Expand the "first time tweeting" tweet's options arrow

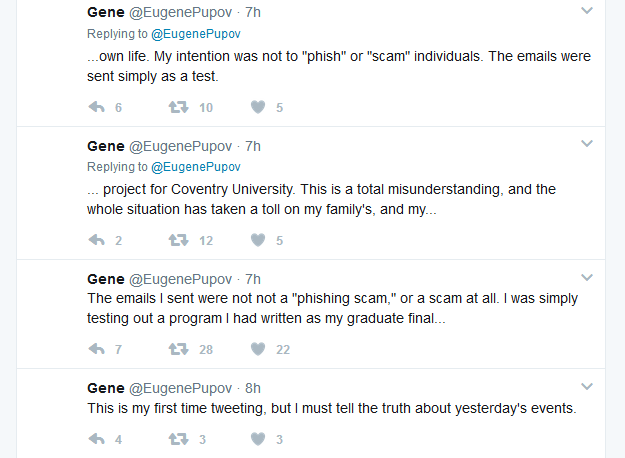(x=587, y=387)
